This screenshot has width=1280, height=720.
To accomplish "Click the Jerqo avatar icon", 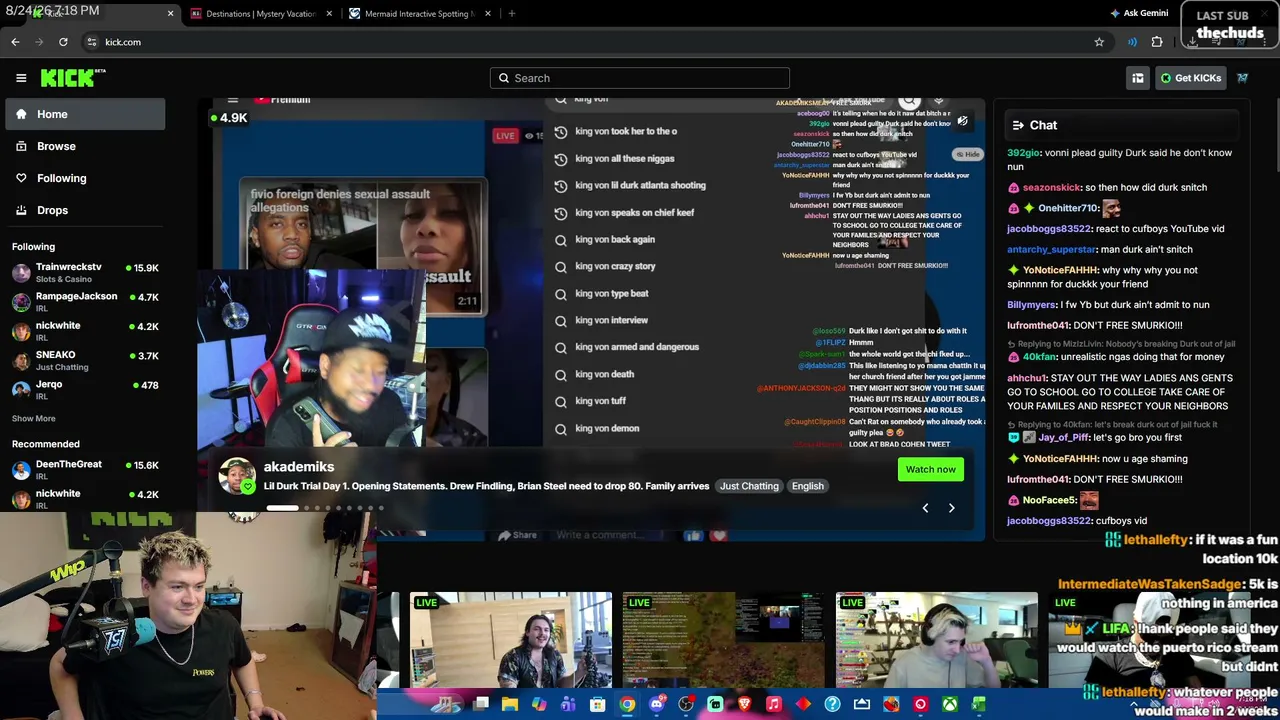I will pyautogui.click(x=21, y=389).
